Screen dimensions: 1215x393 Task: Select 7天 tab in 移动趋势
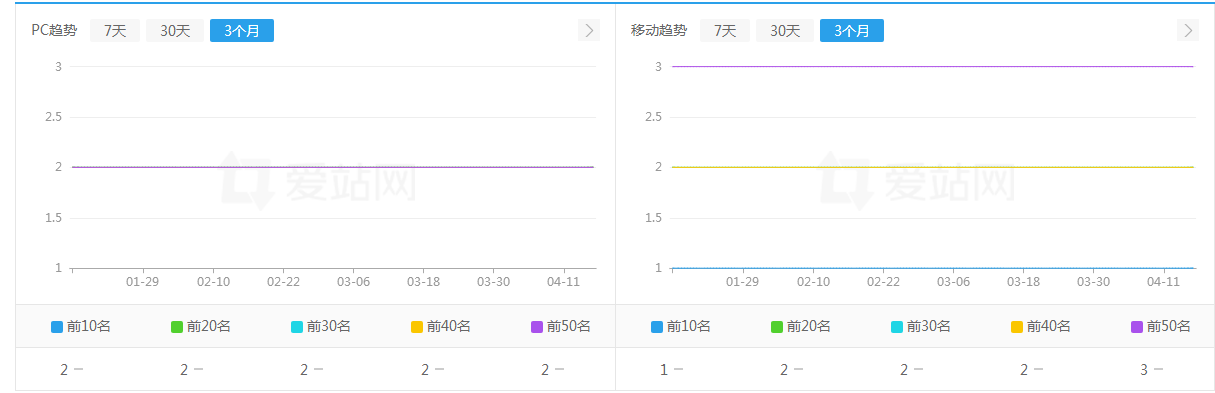[x=725, y=30]
